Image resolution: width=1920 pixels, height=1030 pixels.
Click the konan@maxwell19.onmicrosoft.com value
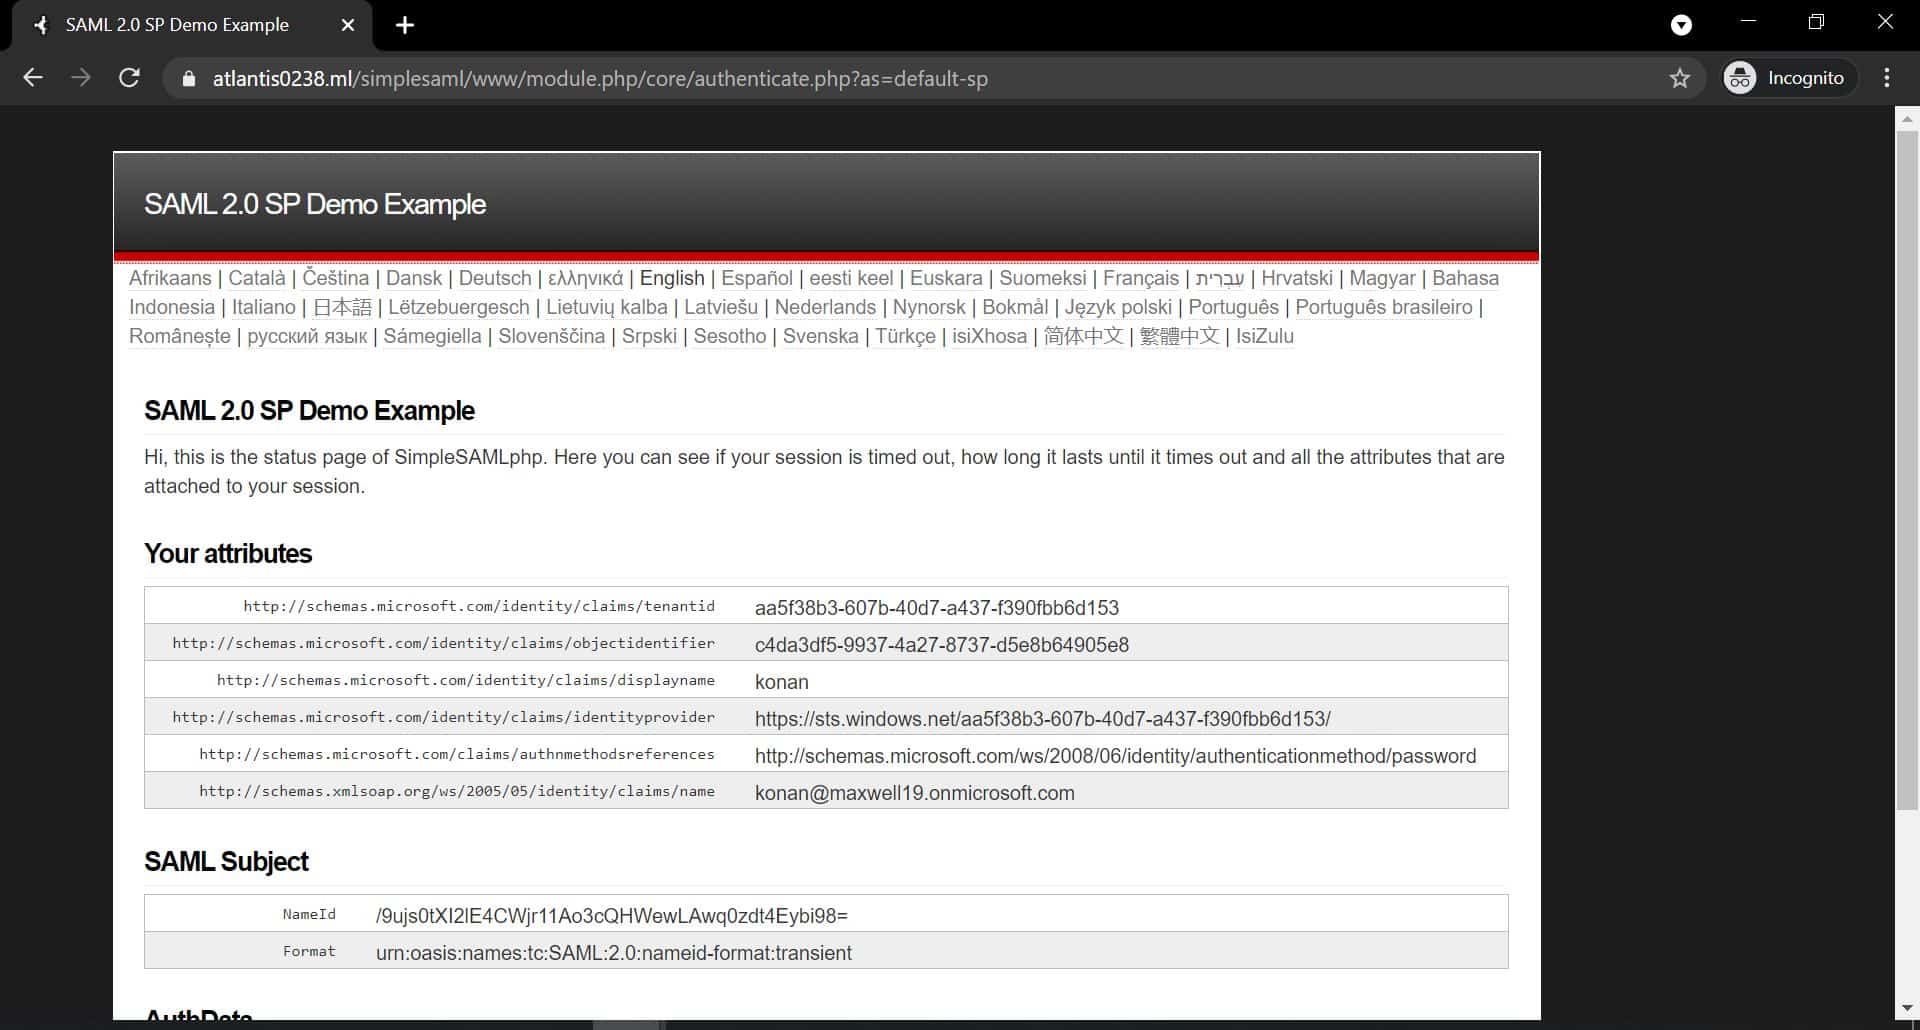pyautogui.click(x=915, y=793)
